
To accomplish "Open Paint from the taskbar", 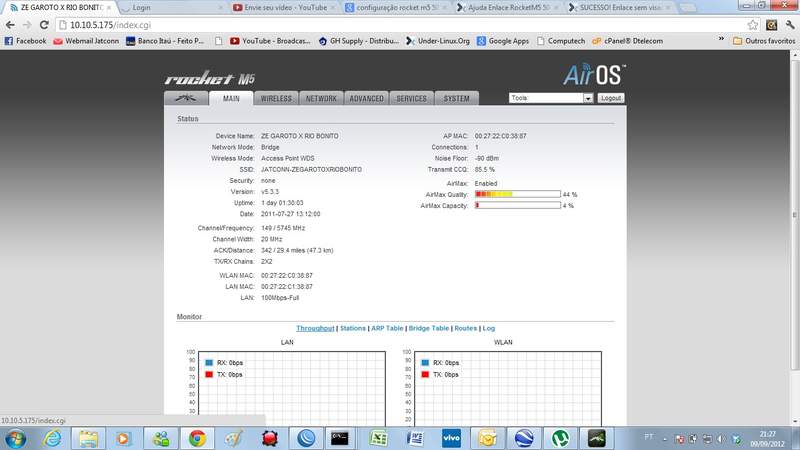I will coord(233,439).
